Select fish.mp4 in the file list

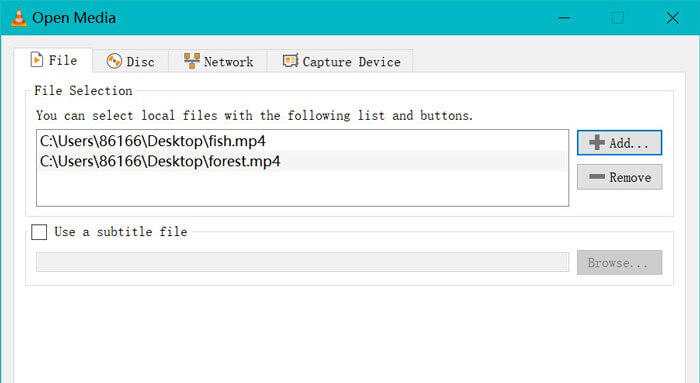click(302, 141)
